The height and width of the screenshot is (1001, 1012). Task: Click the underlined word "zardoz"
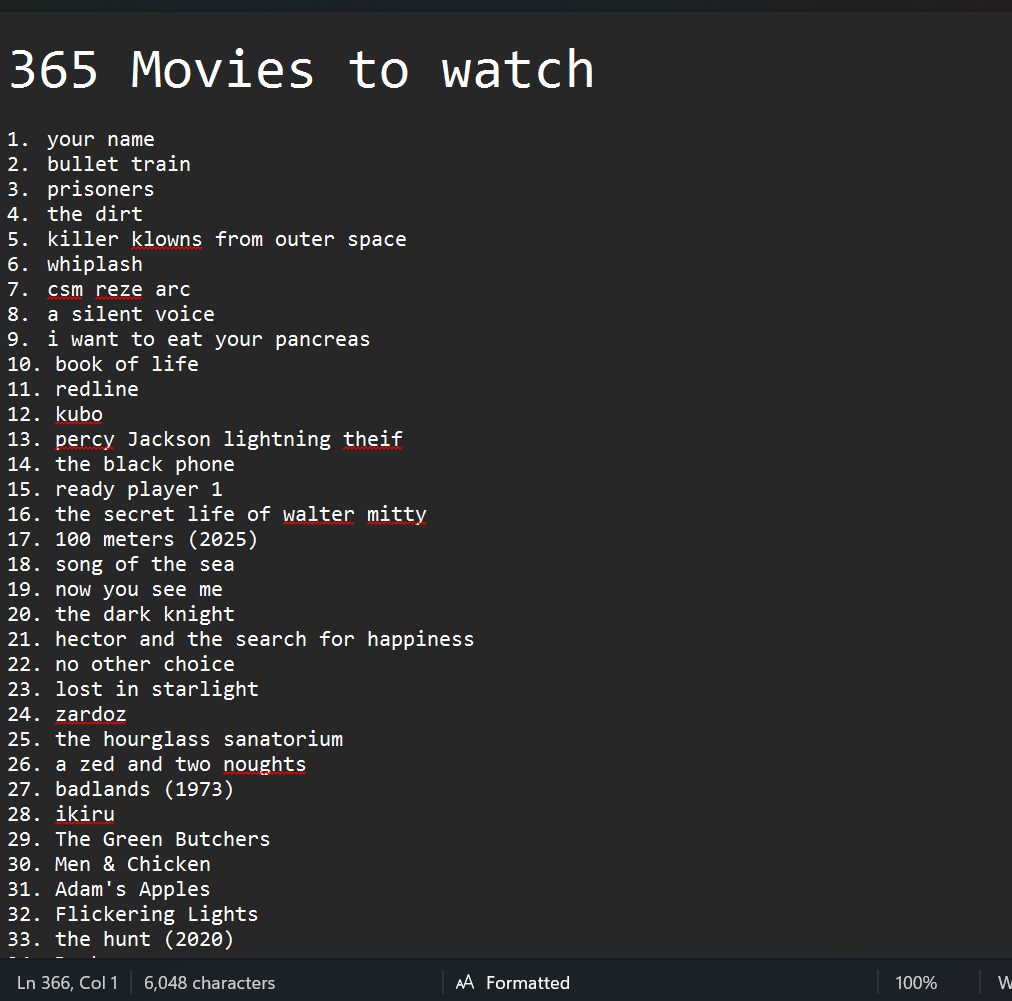[91, 714]
